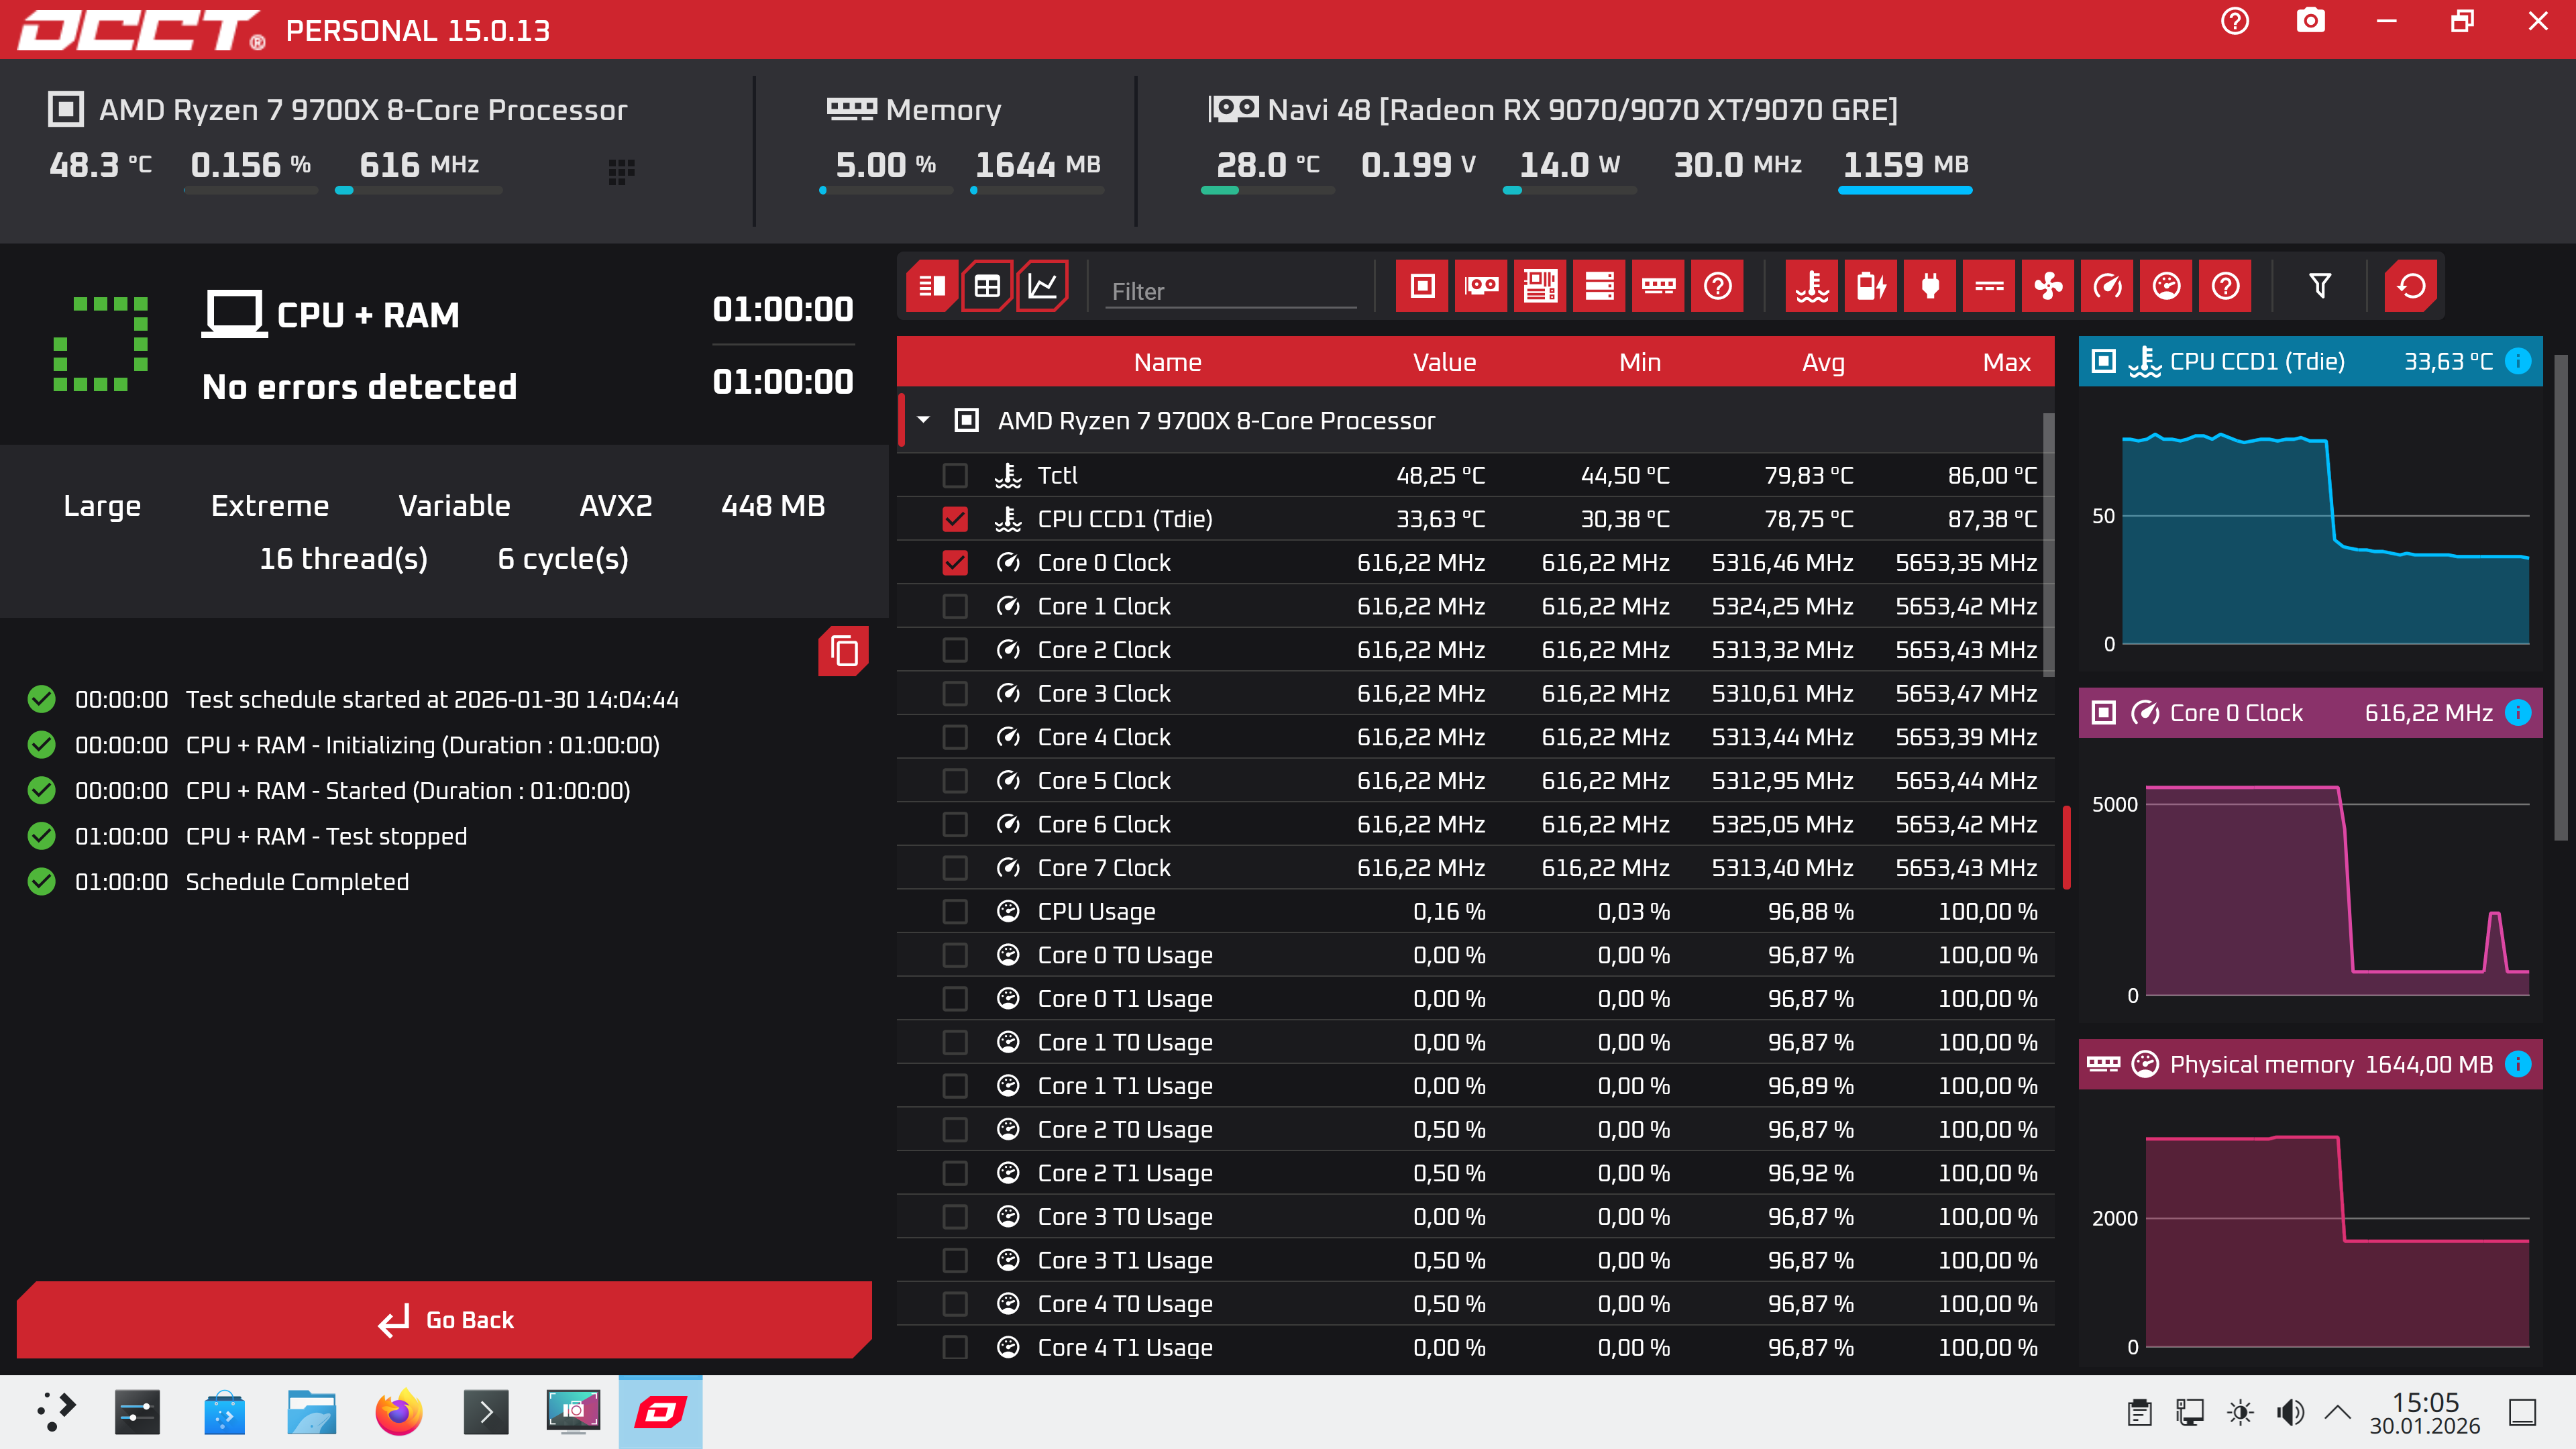
Task: Toggle the GPU sensor category filter
Action: tap(1481, 287)
